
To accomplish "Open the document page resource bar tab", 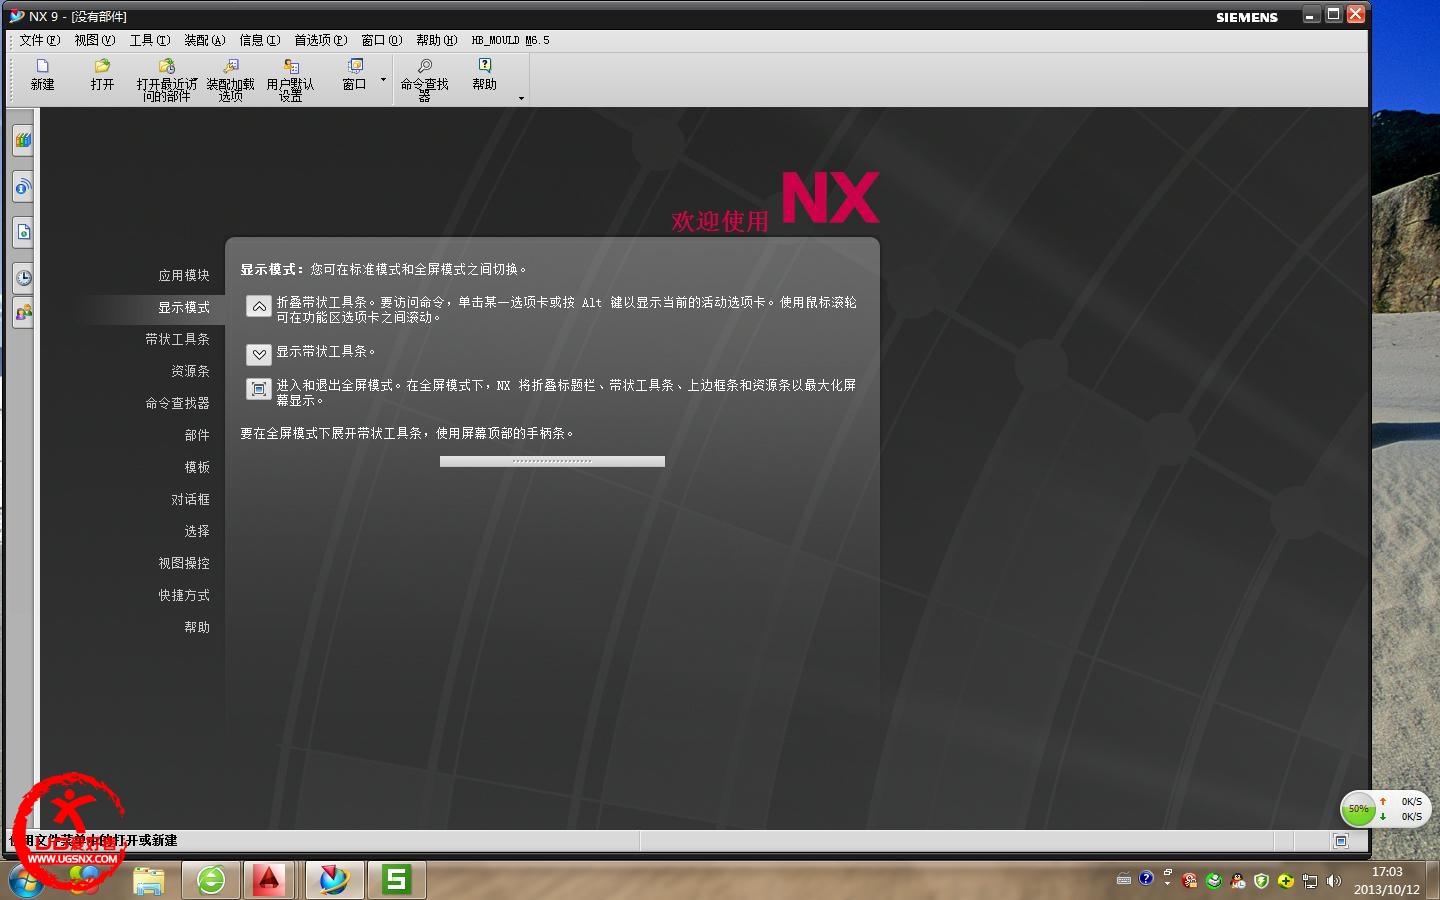I will [x=23, y=232].
